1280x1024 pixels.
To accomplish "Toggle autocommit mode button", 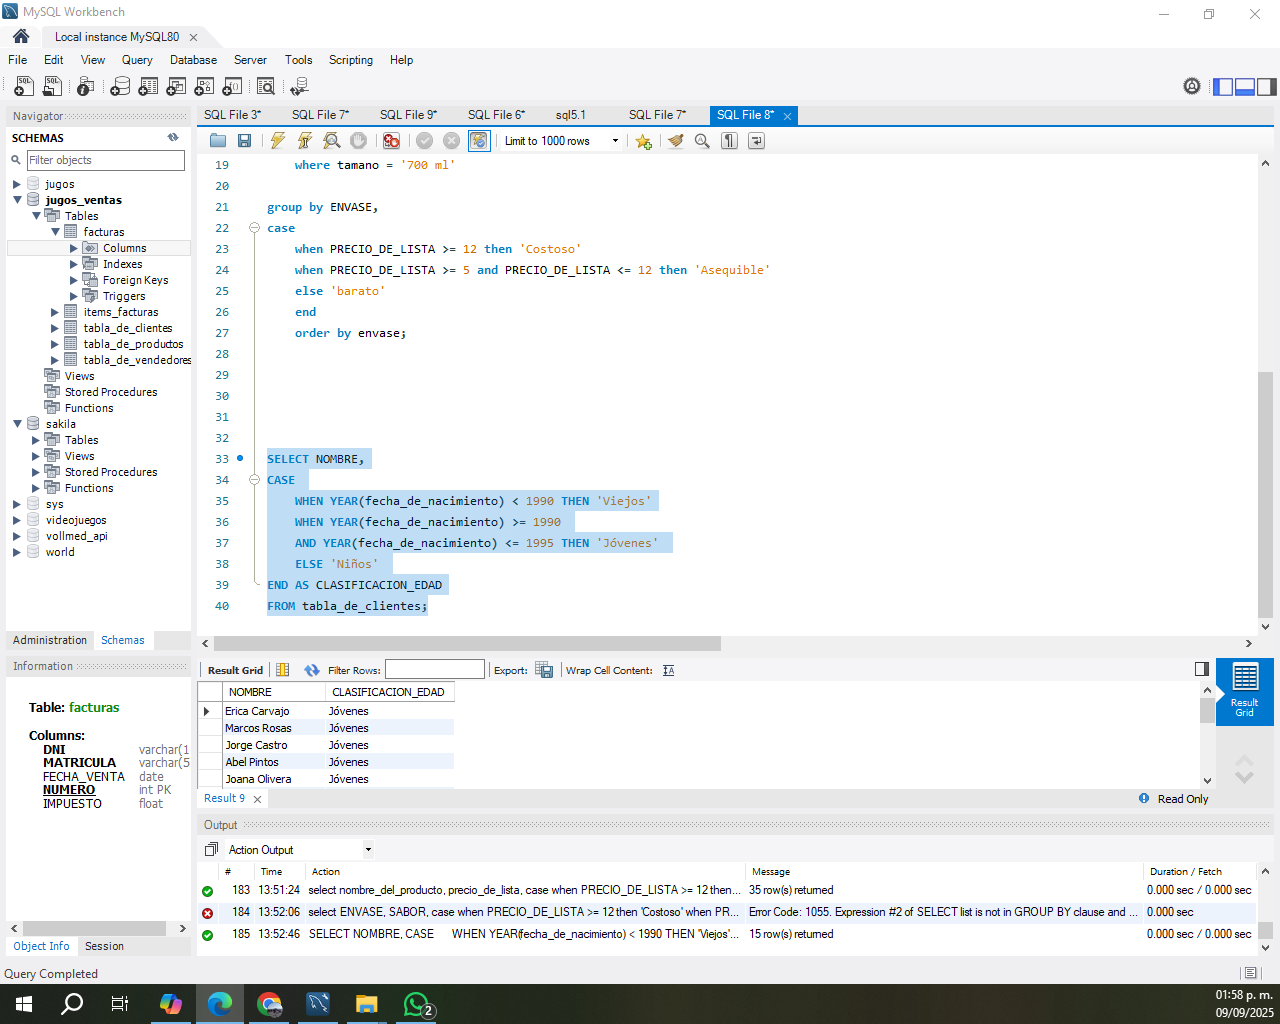I will (479, 141).
